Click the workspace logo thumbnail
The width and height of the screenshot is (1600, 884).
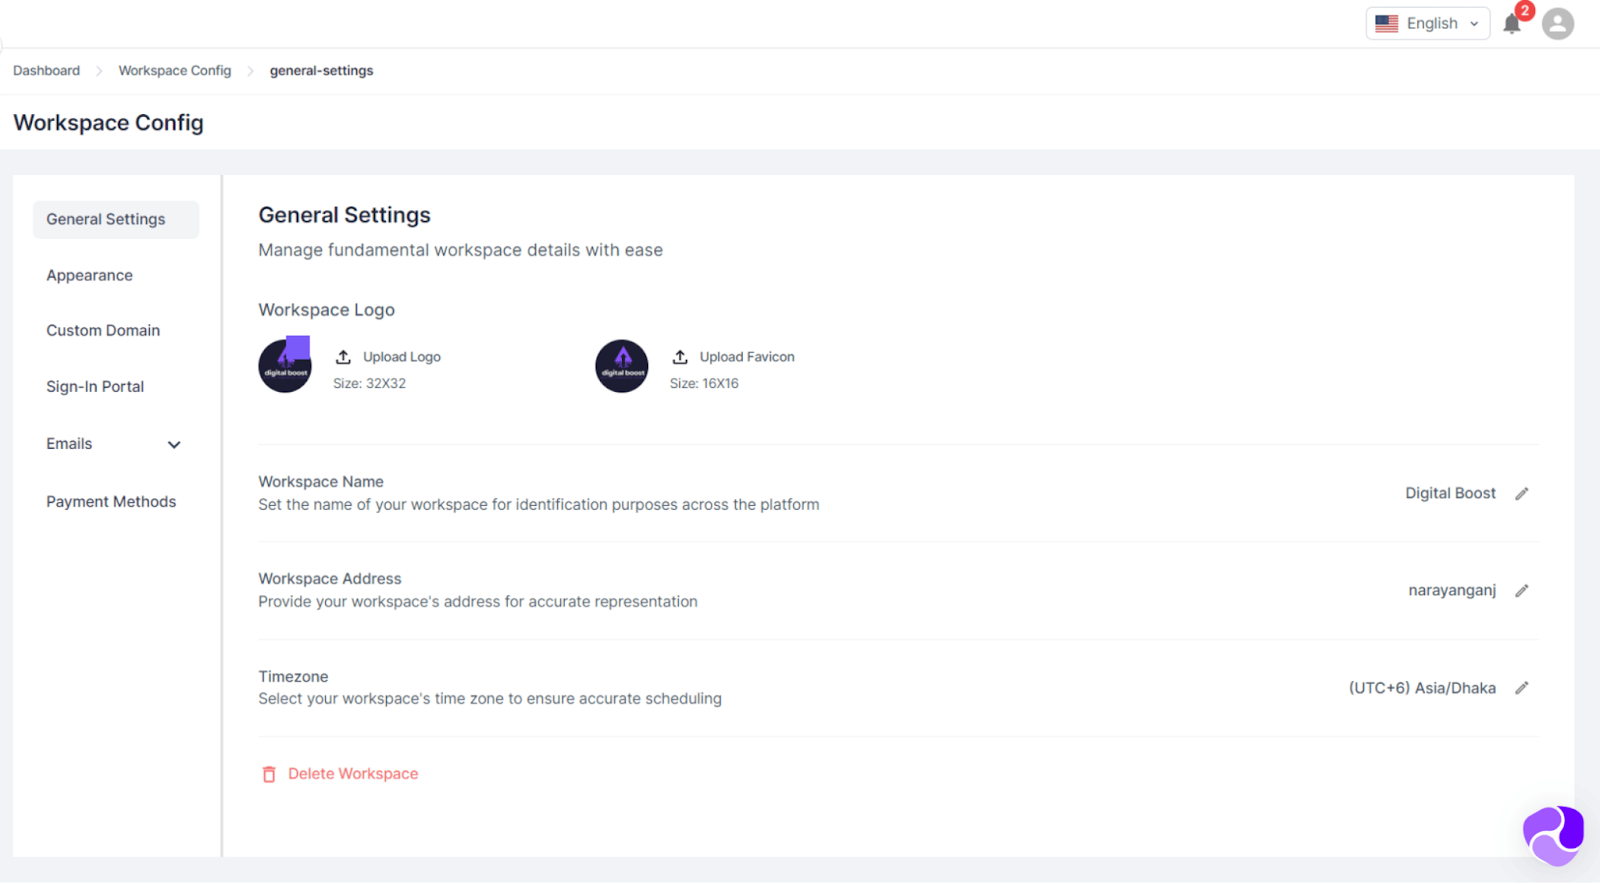pos(285,366)
